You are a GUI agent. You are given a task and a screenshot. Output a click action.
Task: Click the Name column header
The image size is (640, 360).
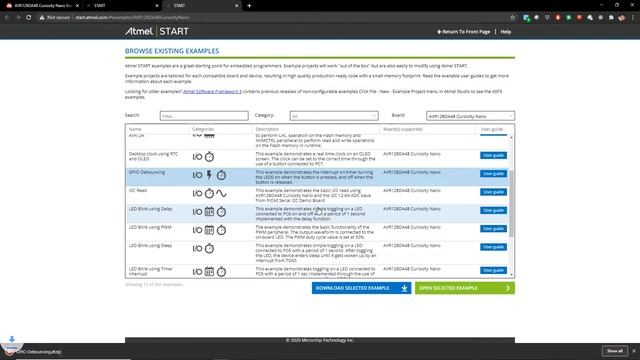click(135, 129)
